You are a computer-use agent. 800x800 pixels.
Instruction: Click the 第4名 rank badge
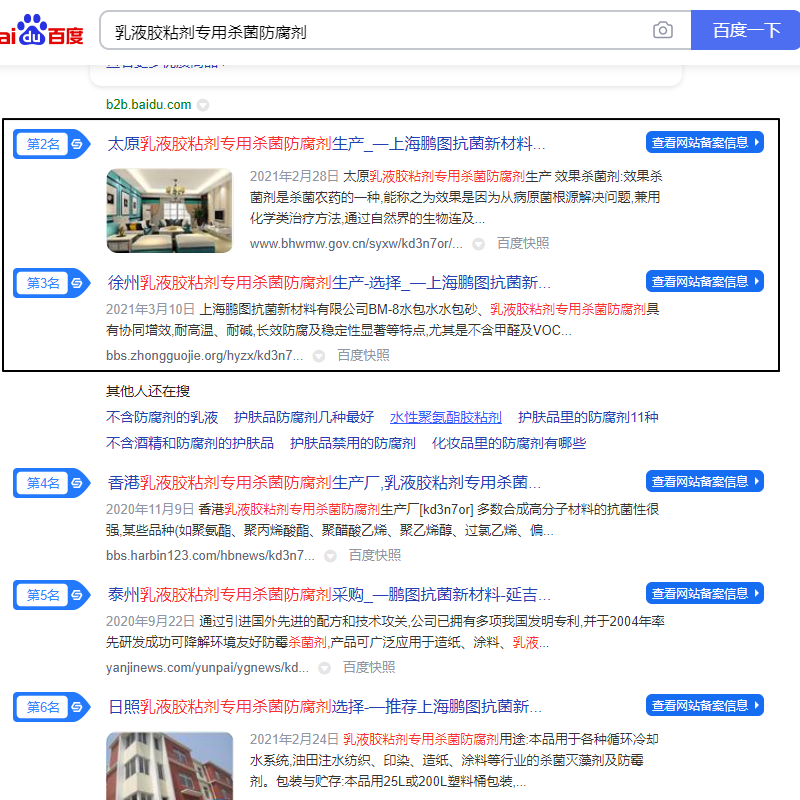pos(52,483)
